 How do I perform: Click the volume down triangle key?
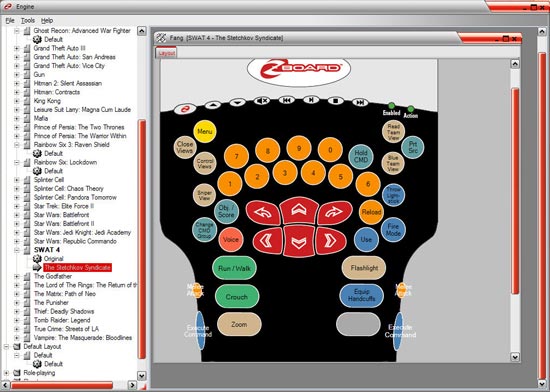[237, 102]
